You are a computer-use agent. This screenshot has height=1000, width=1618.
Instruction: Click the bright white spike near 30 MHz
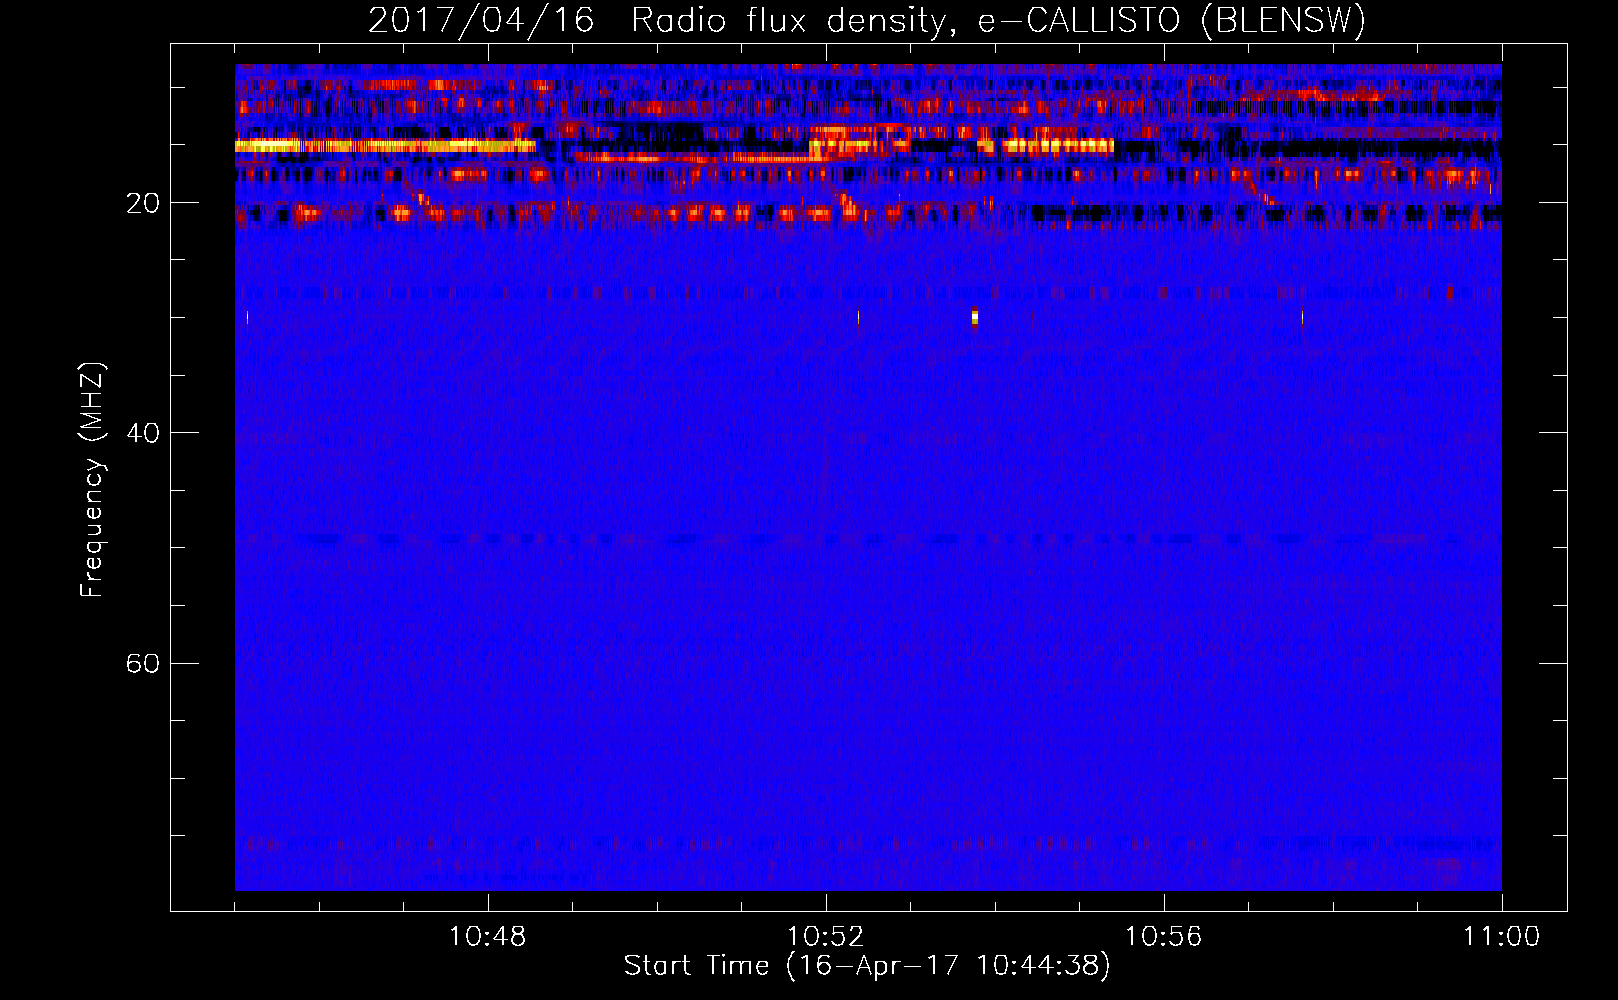click(x=975, y=318)
